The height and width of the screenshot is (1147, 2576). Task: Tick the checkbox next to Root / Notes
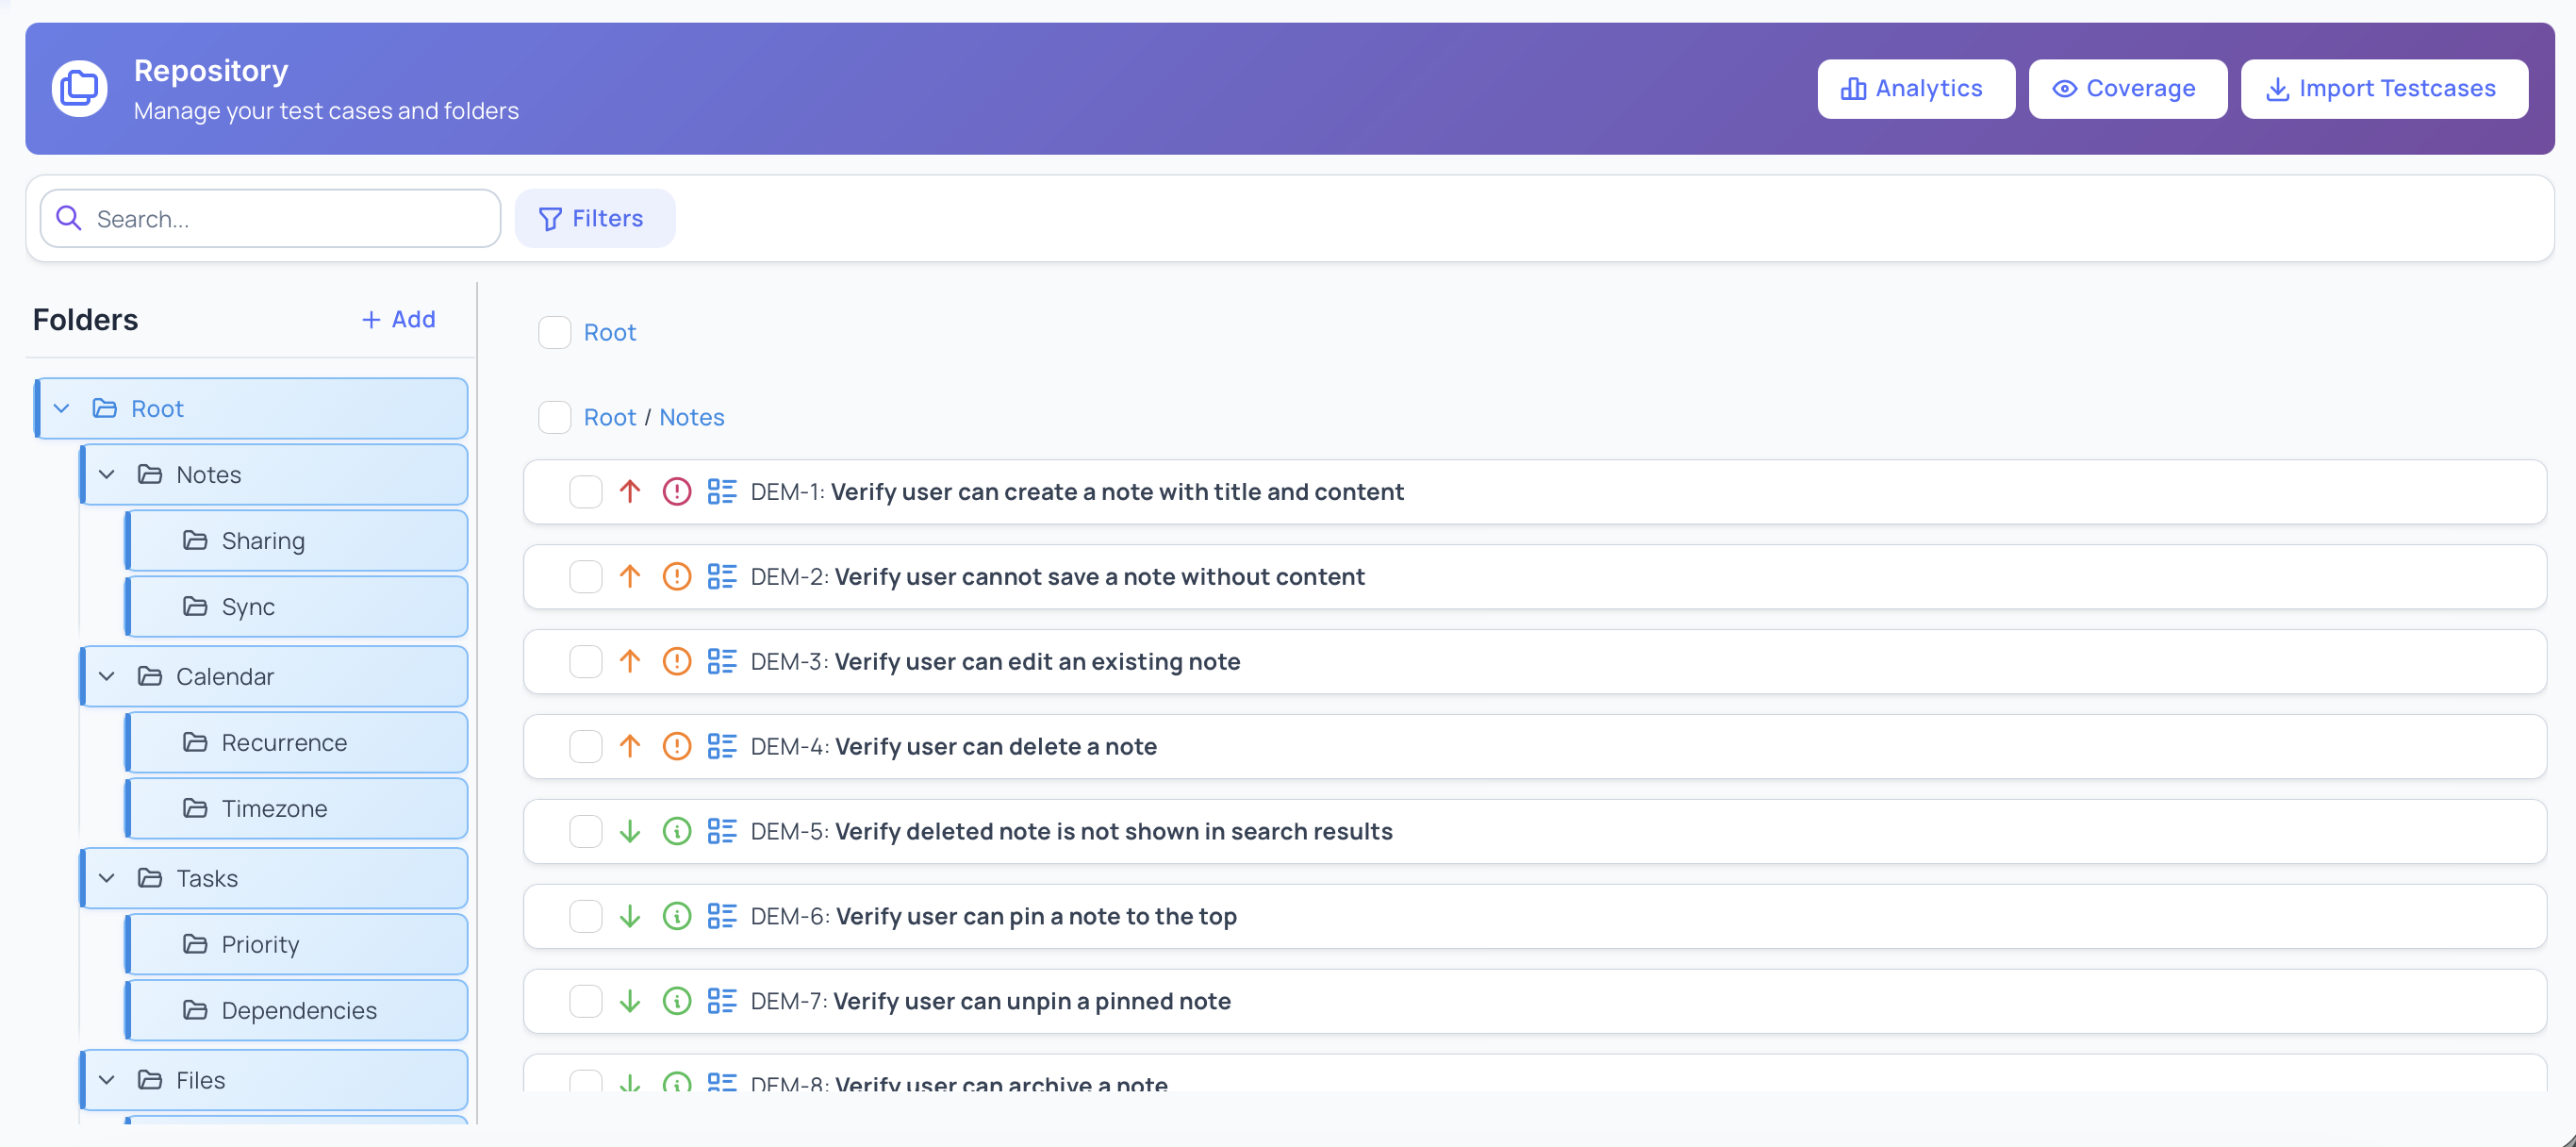point(555,417)
